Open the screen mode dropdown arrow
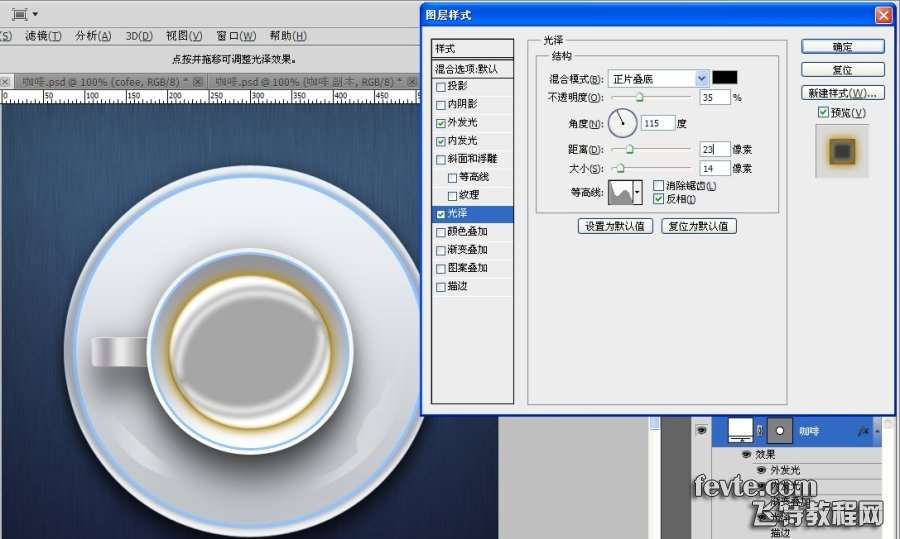The image size is (900, 539). pyautogui.click(x=35, y=14)
